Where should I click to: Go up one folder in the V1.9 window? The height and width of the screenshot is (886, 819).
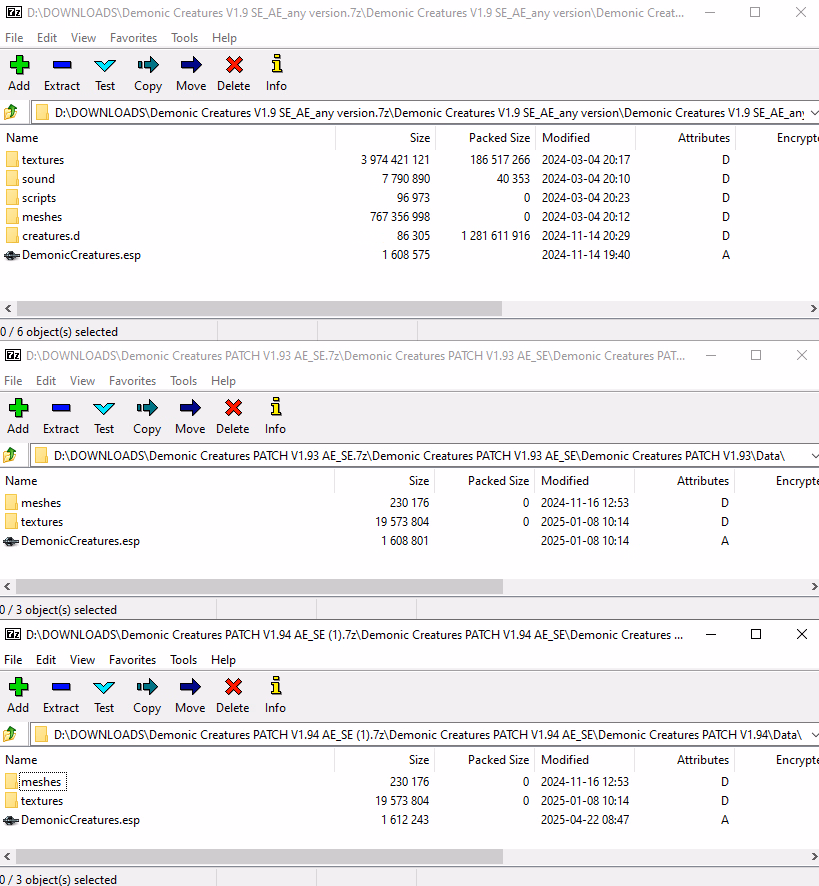11,112
